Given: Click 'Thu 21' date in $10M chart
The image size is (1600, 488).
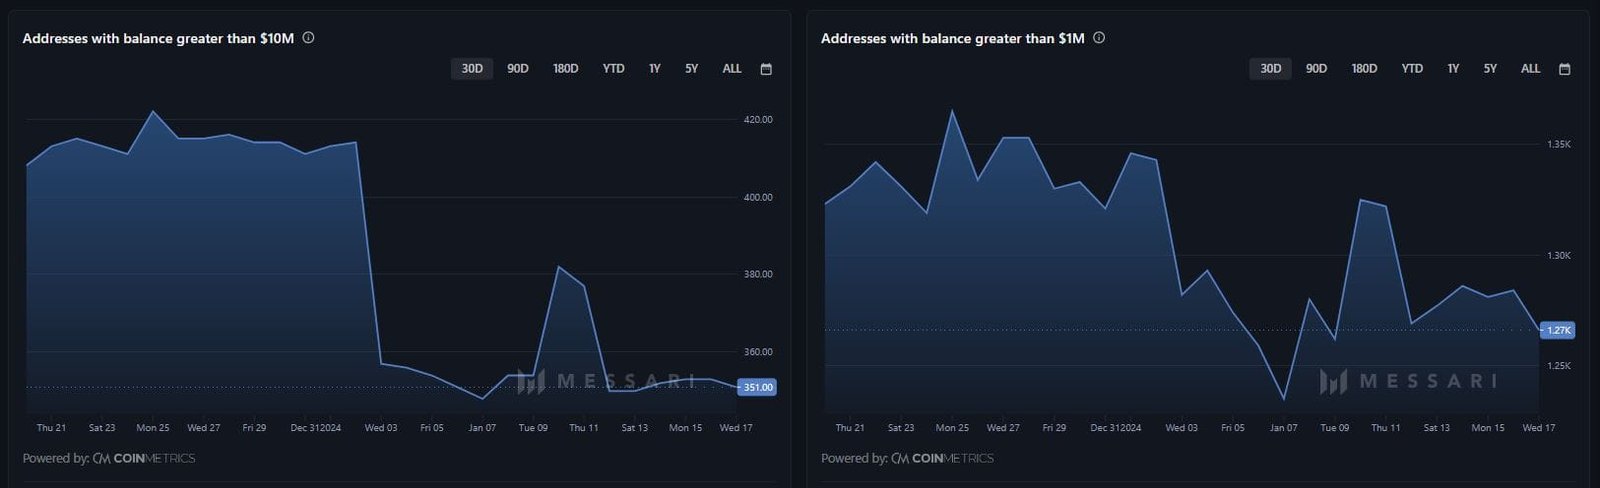Looking at the screenshot, I should click(51, 428).
